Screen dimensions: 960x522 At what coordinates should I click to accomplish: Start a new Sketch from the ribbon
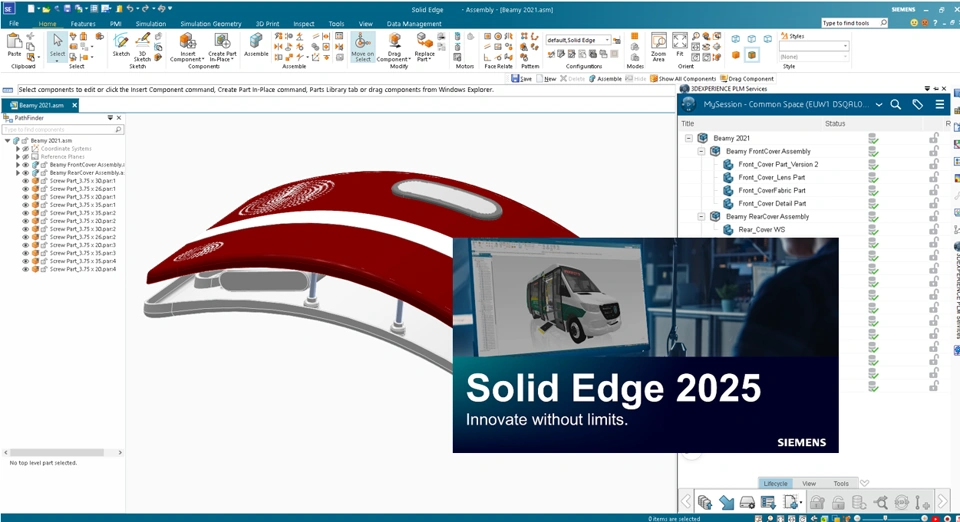(x=121, y=45)
